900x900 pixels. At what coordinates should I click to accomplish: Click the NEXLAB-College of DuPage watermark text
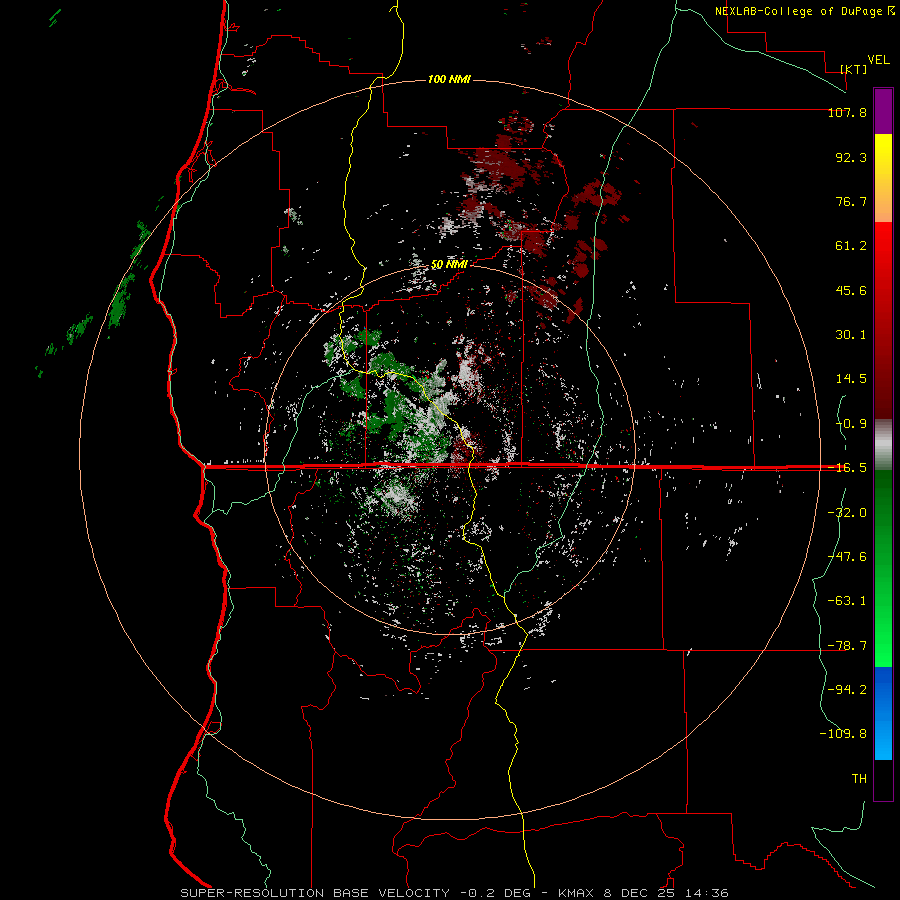pyautogui.click(x=800, y=11)
